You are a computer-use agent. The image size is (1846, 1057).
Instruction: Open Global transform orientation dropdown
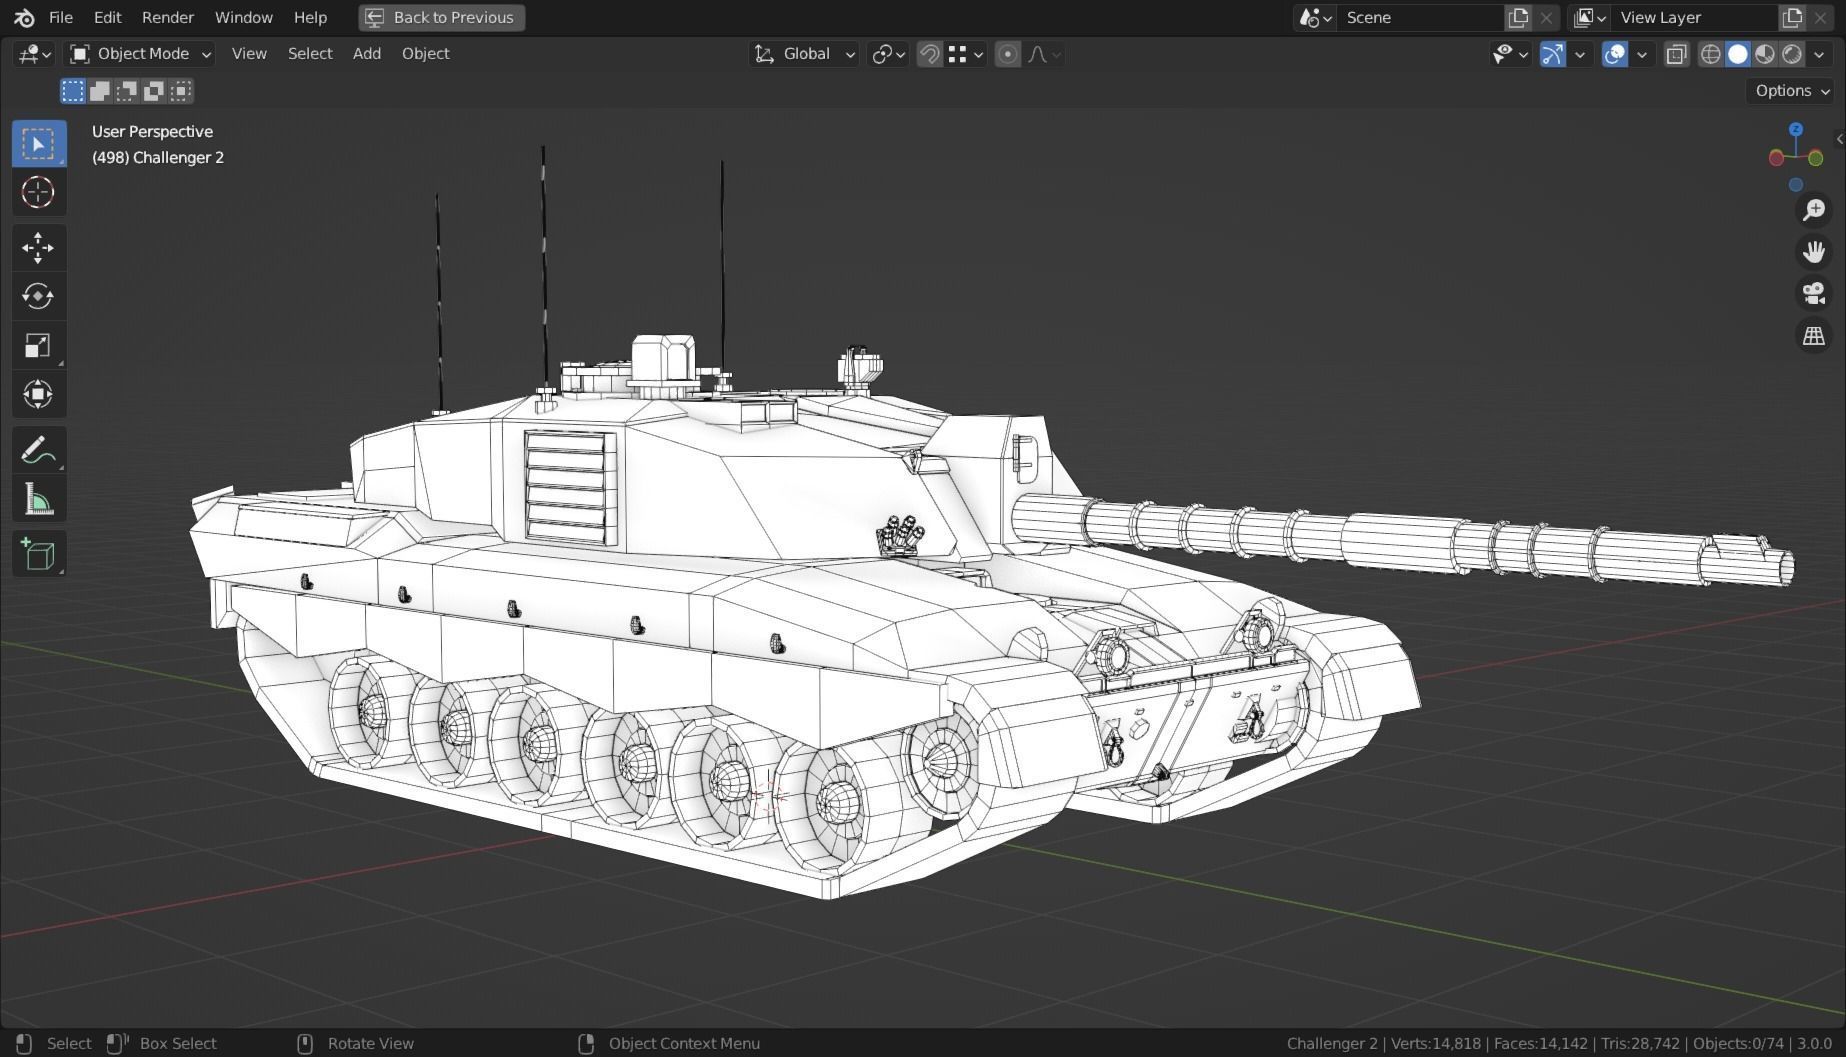click(804, 54)
